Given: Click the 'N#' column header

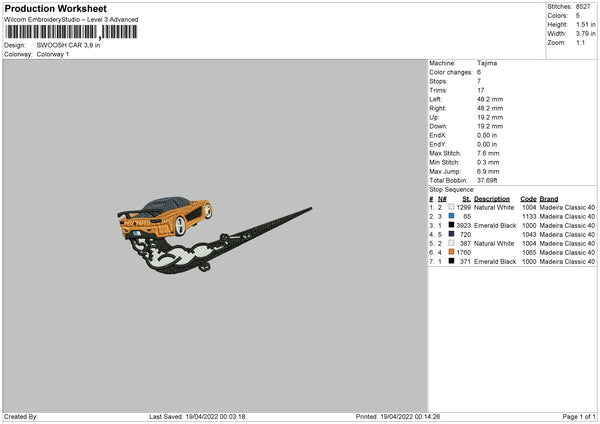Looking at the screenshot, I should click(442, 199).
